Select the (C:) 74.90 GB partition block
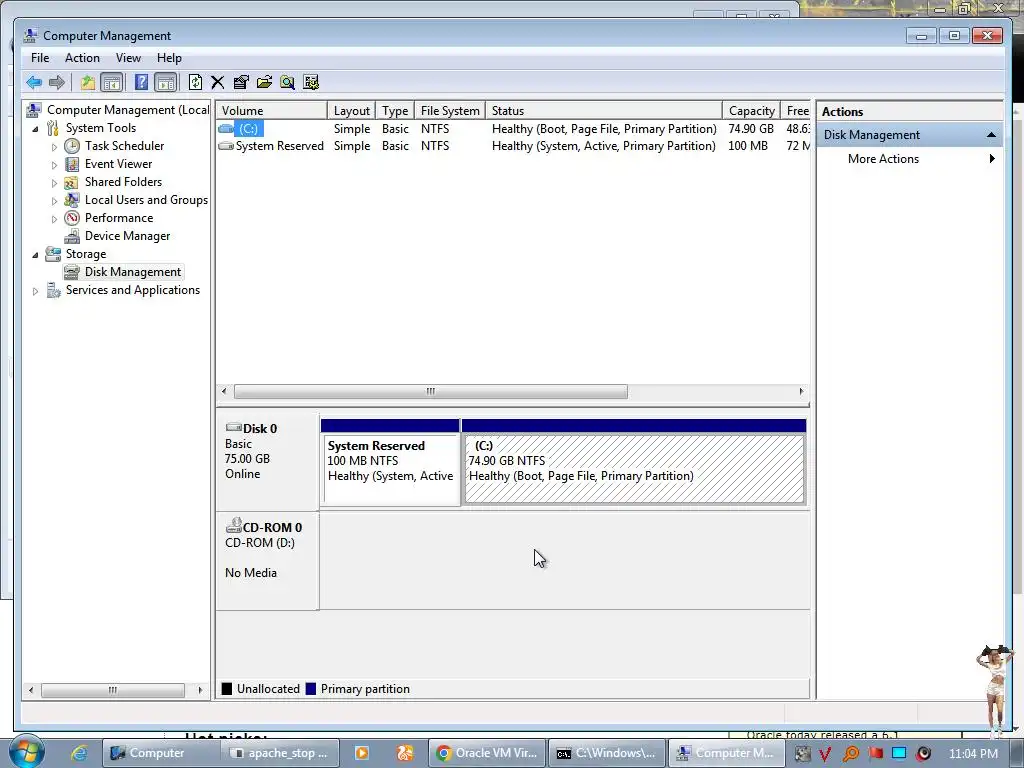 click(x=634, y=462)
